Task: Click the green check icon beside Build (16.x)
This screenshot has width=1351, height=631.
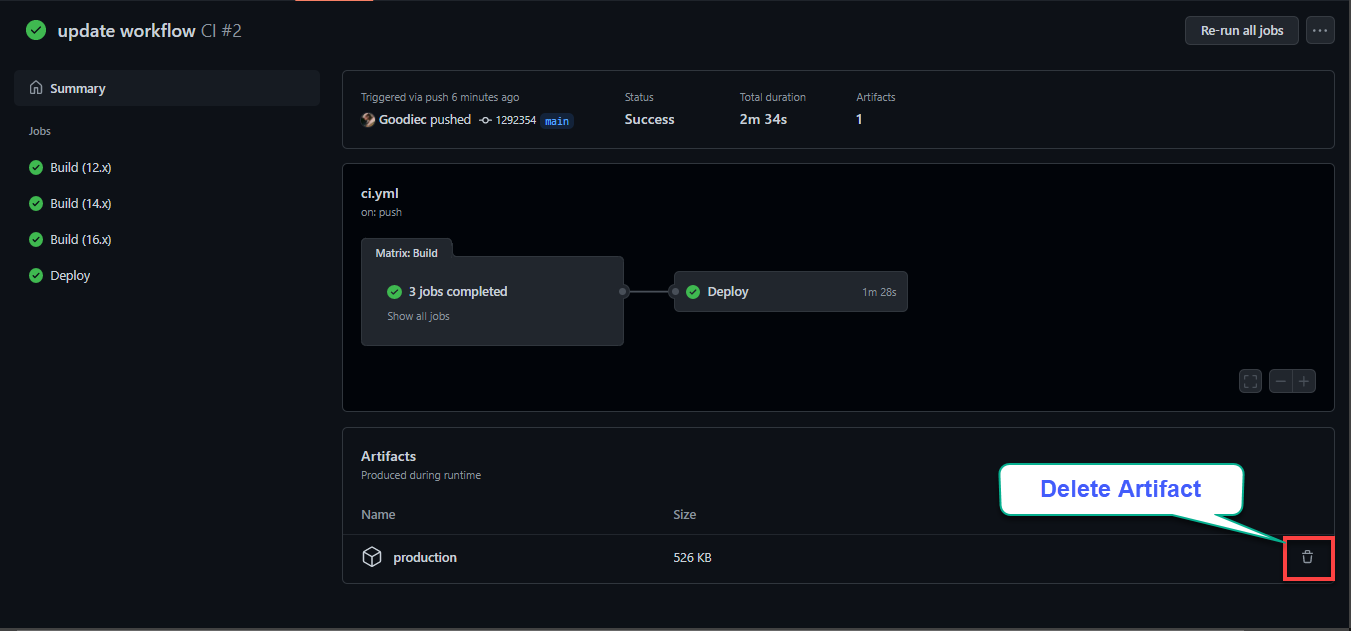Action: tap(36, 239)
